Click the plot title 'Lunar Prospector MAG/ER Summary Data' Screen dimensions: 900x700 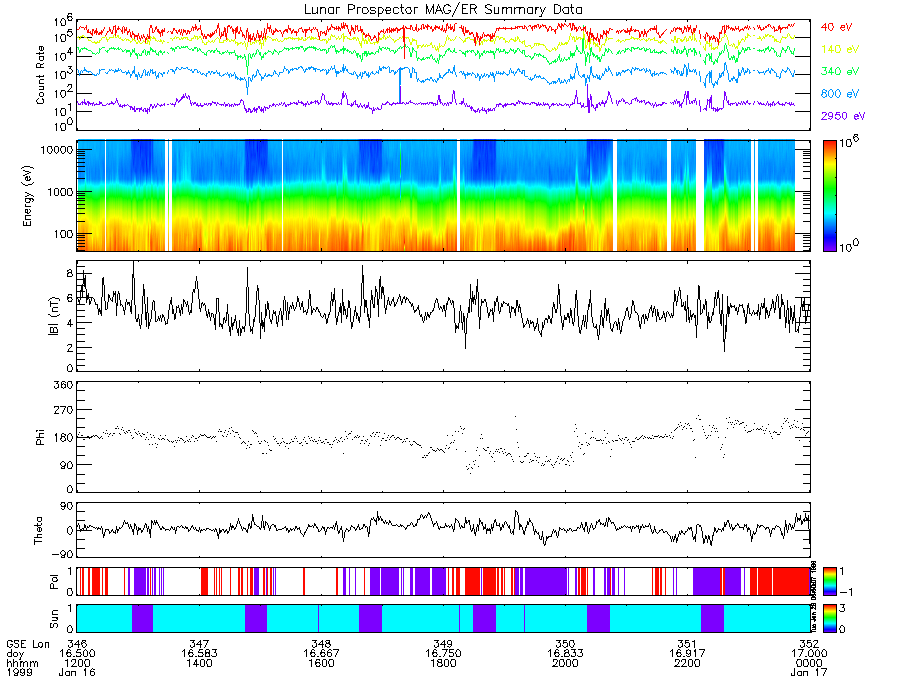pos(443,9)
